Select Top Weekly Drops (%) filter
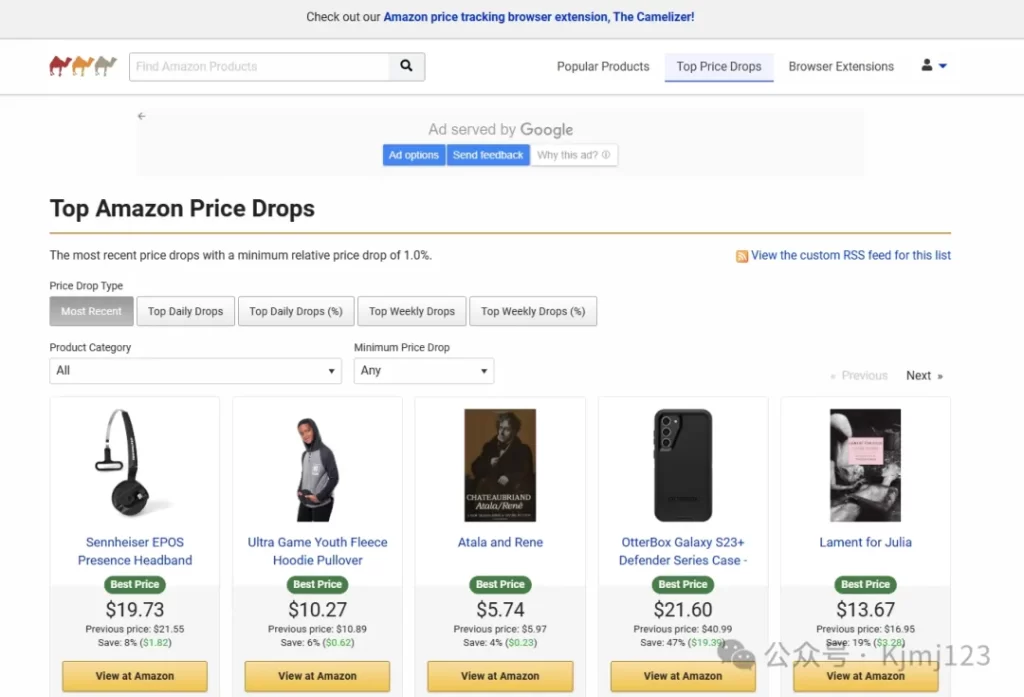This screenshot has width=1024, height=697. [x=533, y=311]
